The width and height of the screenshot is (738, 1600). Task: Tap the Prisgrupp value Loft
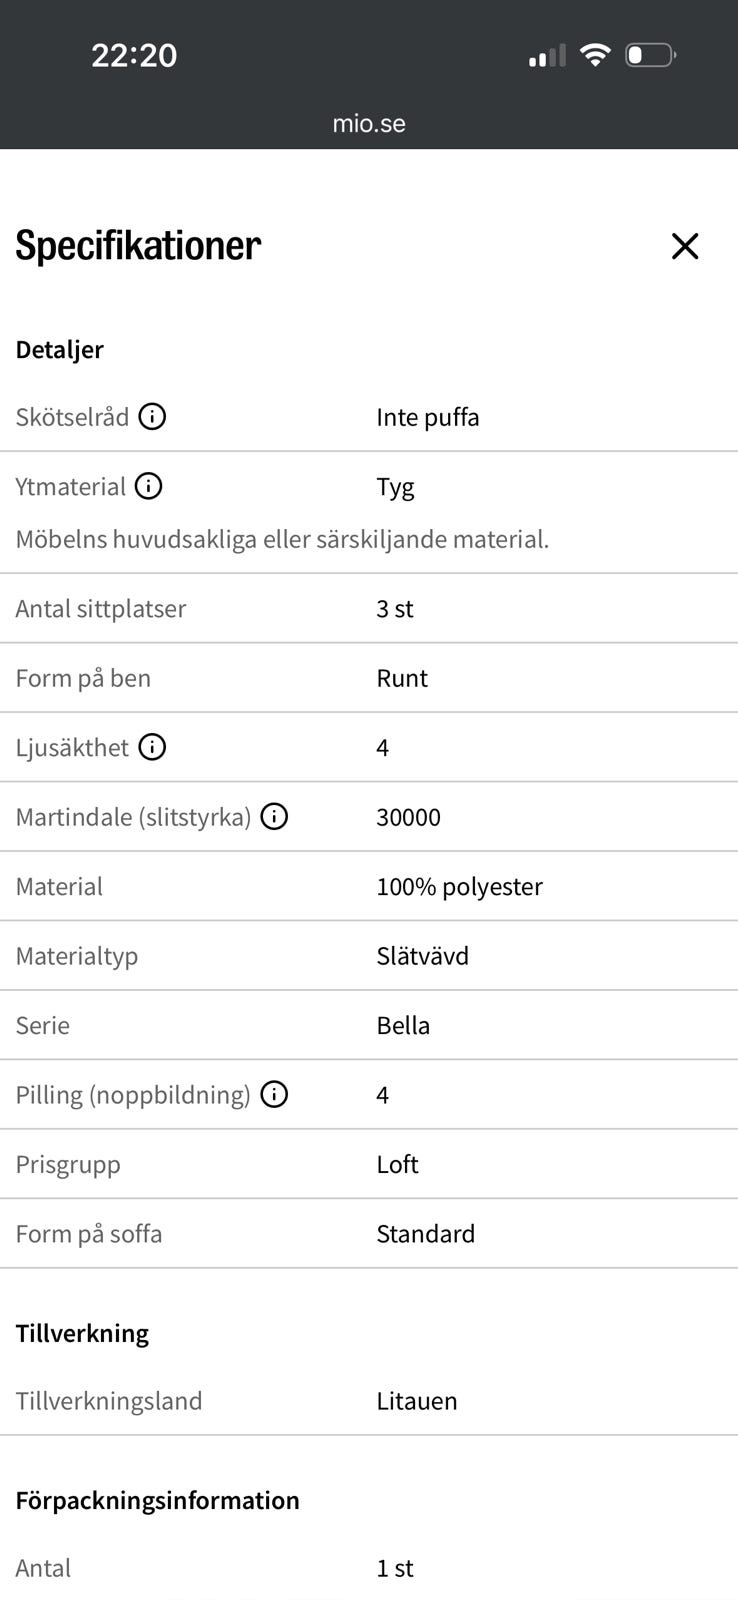(x=397, y=1165)
